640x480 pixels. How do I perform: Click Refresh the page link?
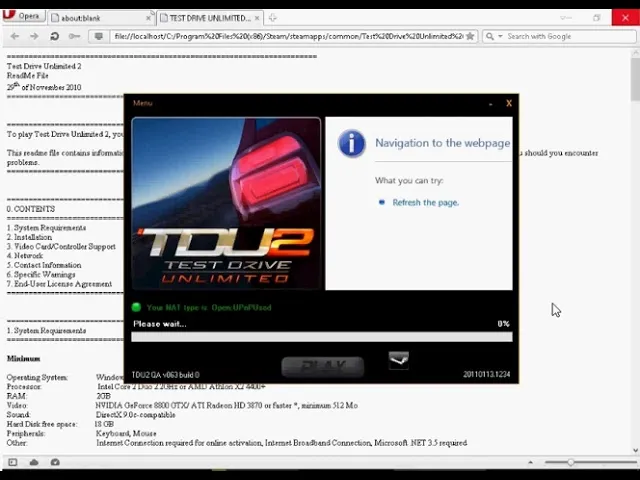[x=425, y=202]
